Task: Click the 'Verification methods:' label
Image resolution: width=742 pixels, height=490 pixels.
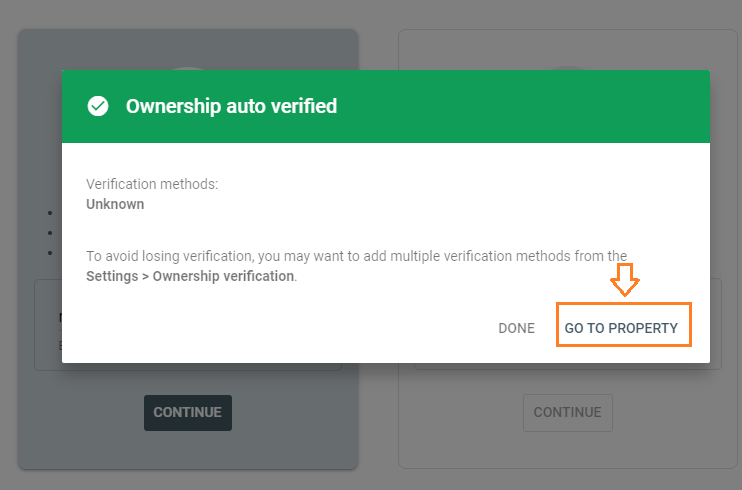Action: [152, 184]
